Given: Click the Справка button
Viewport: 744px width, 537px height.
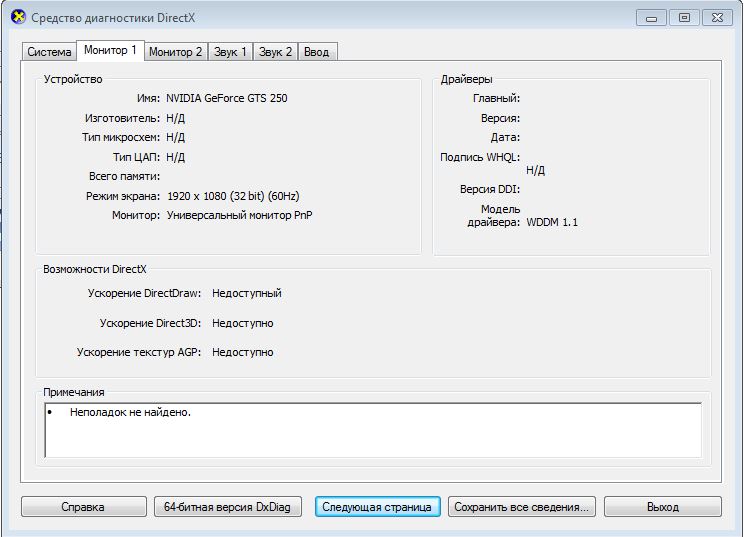Looking at the screenshot, I should pyautogui.click(x=83, y=507).
